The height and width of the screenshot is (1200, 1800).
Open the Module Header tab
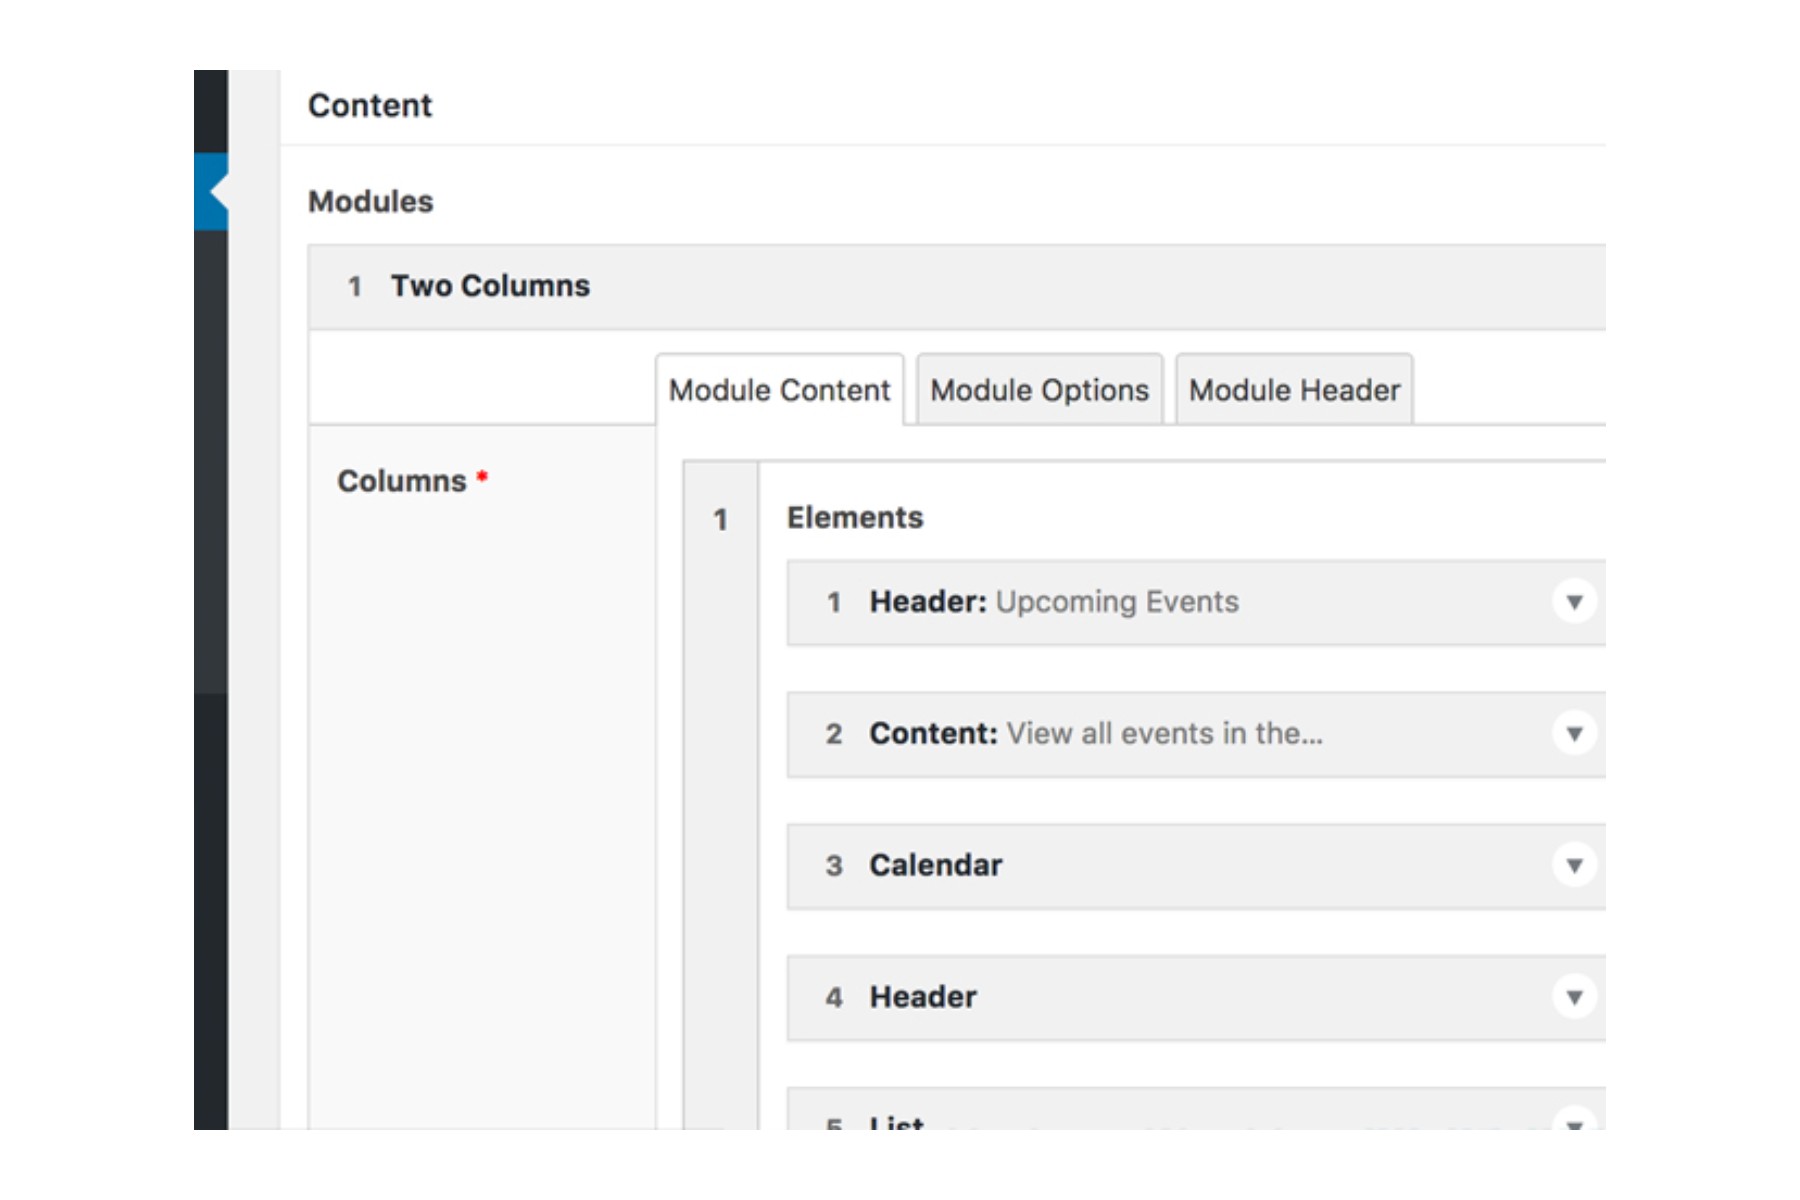pyautogui.click(x=1294, y=390)
